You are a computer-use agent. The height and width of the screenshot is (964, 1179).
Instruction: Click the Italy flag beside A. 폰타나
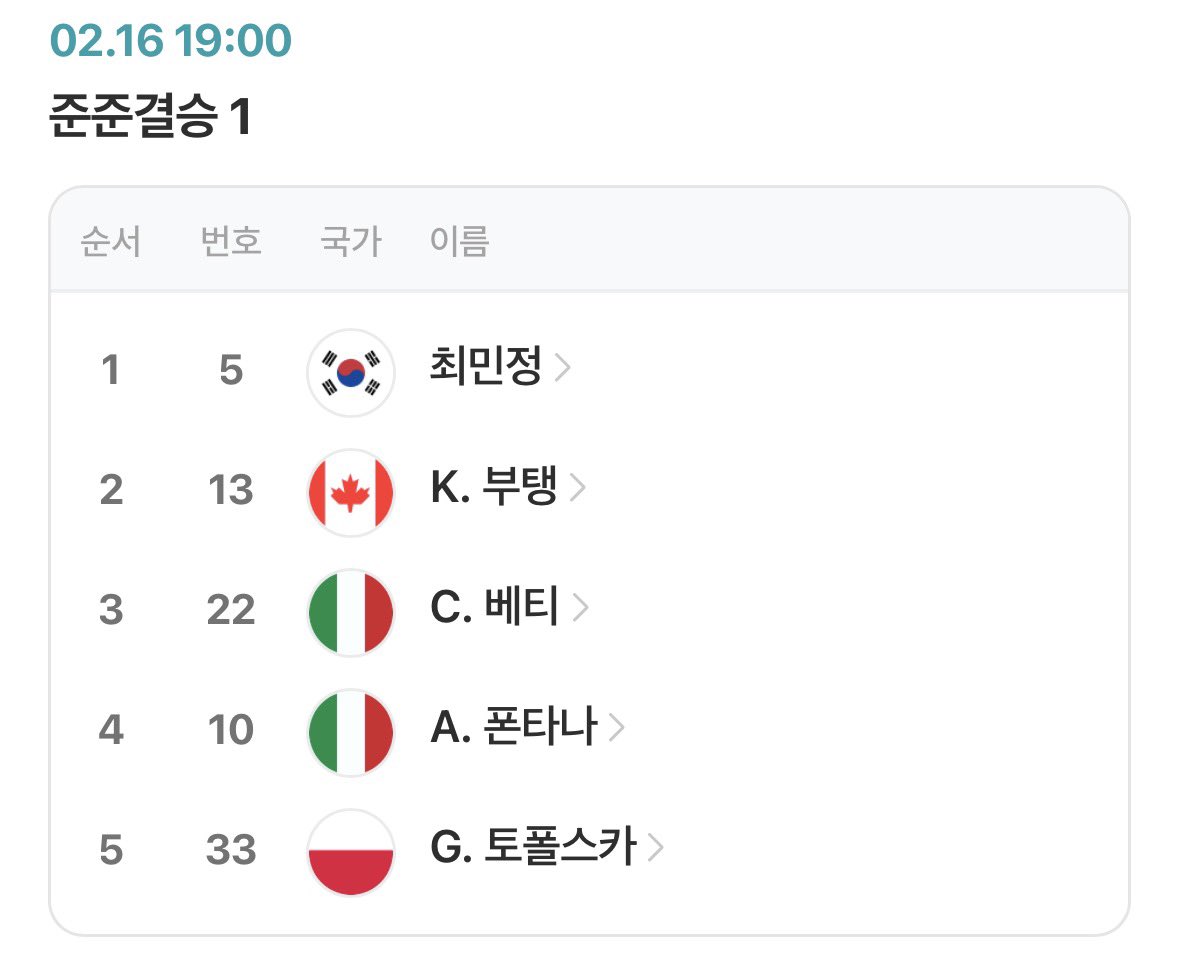pos(350,732)
